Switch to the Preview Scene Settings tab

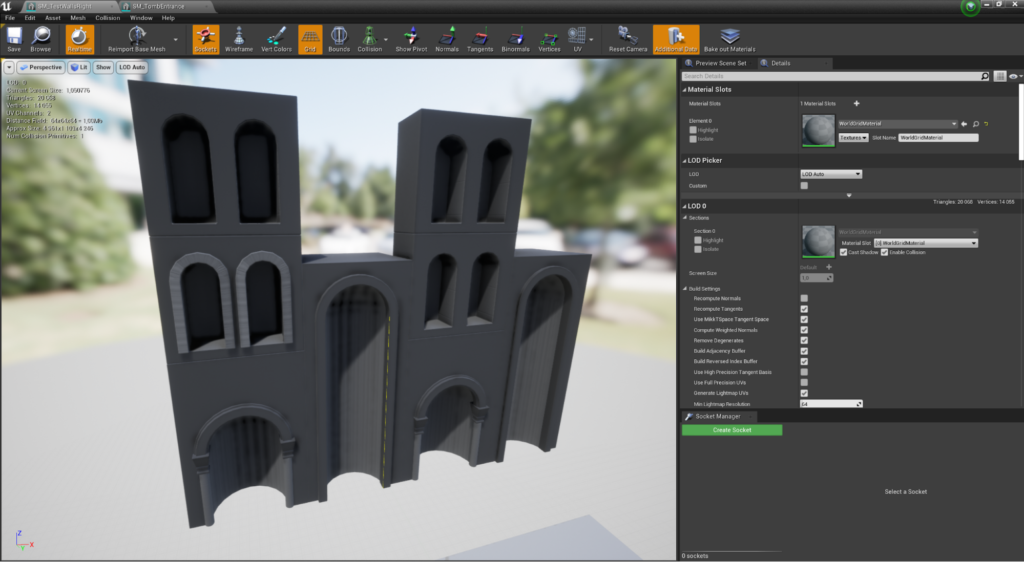718,63
